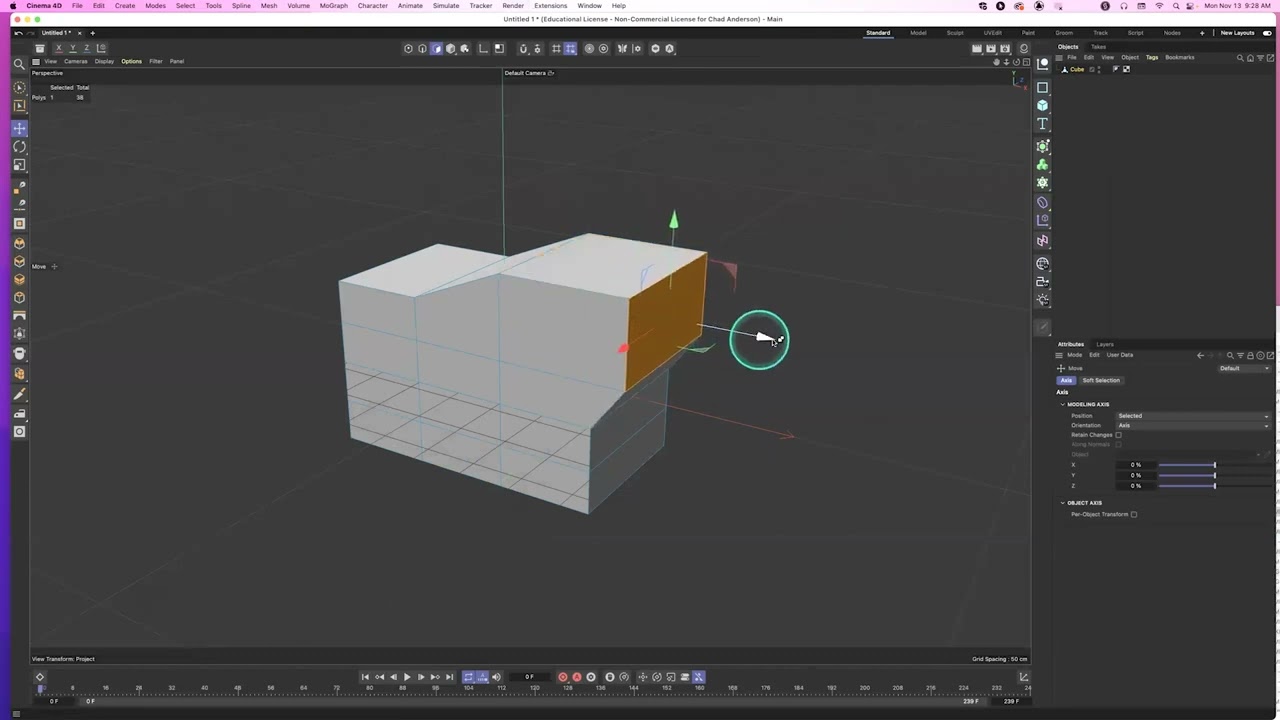Click the Axis button in Attributes
Viewport: 1280px width, 720px height.
pos(1066,380)
